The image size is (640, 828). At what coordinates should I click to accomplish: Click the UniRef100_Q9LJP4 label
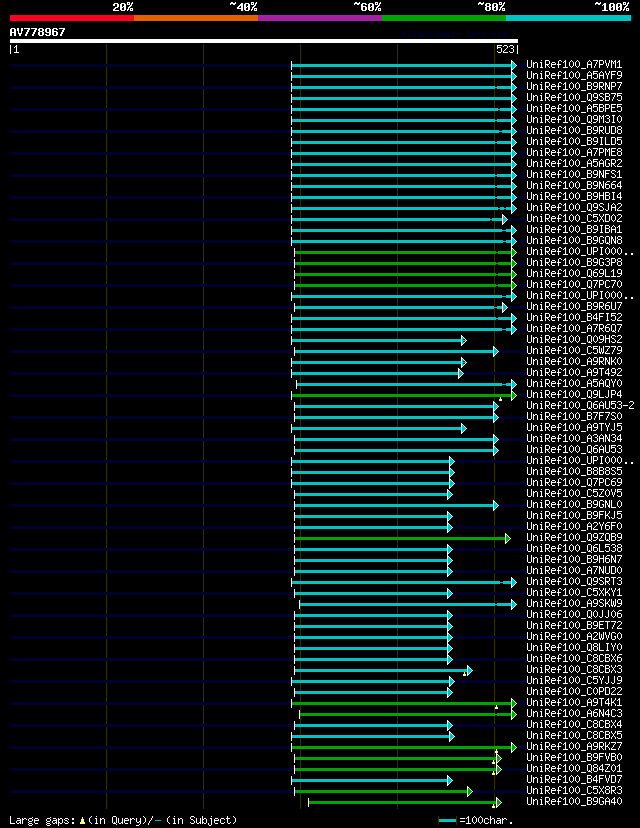(x=574, y=394)
